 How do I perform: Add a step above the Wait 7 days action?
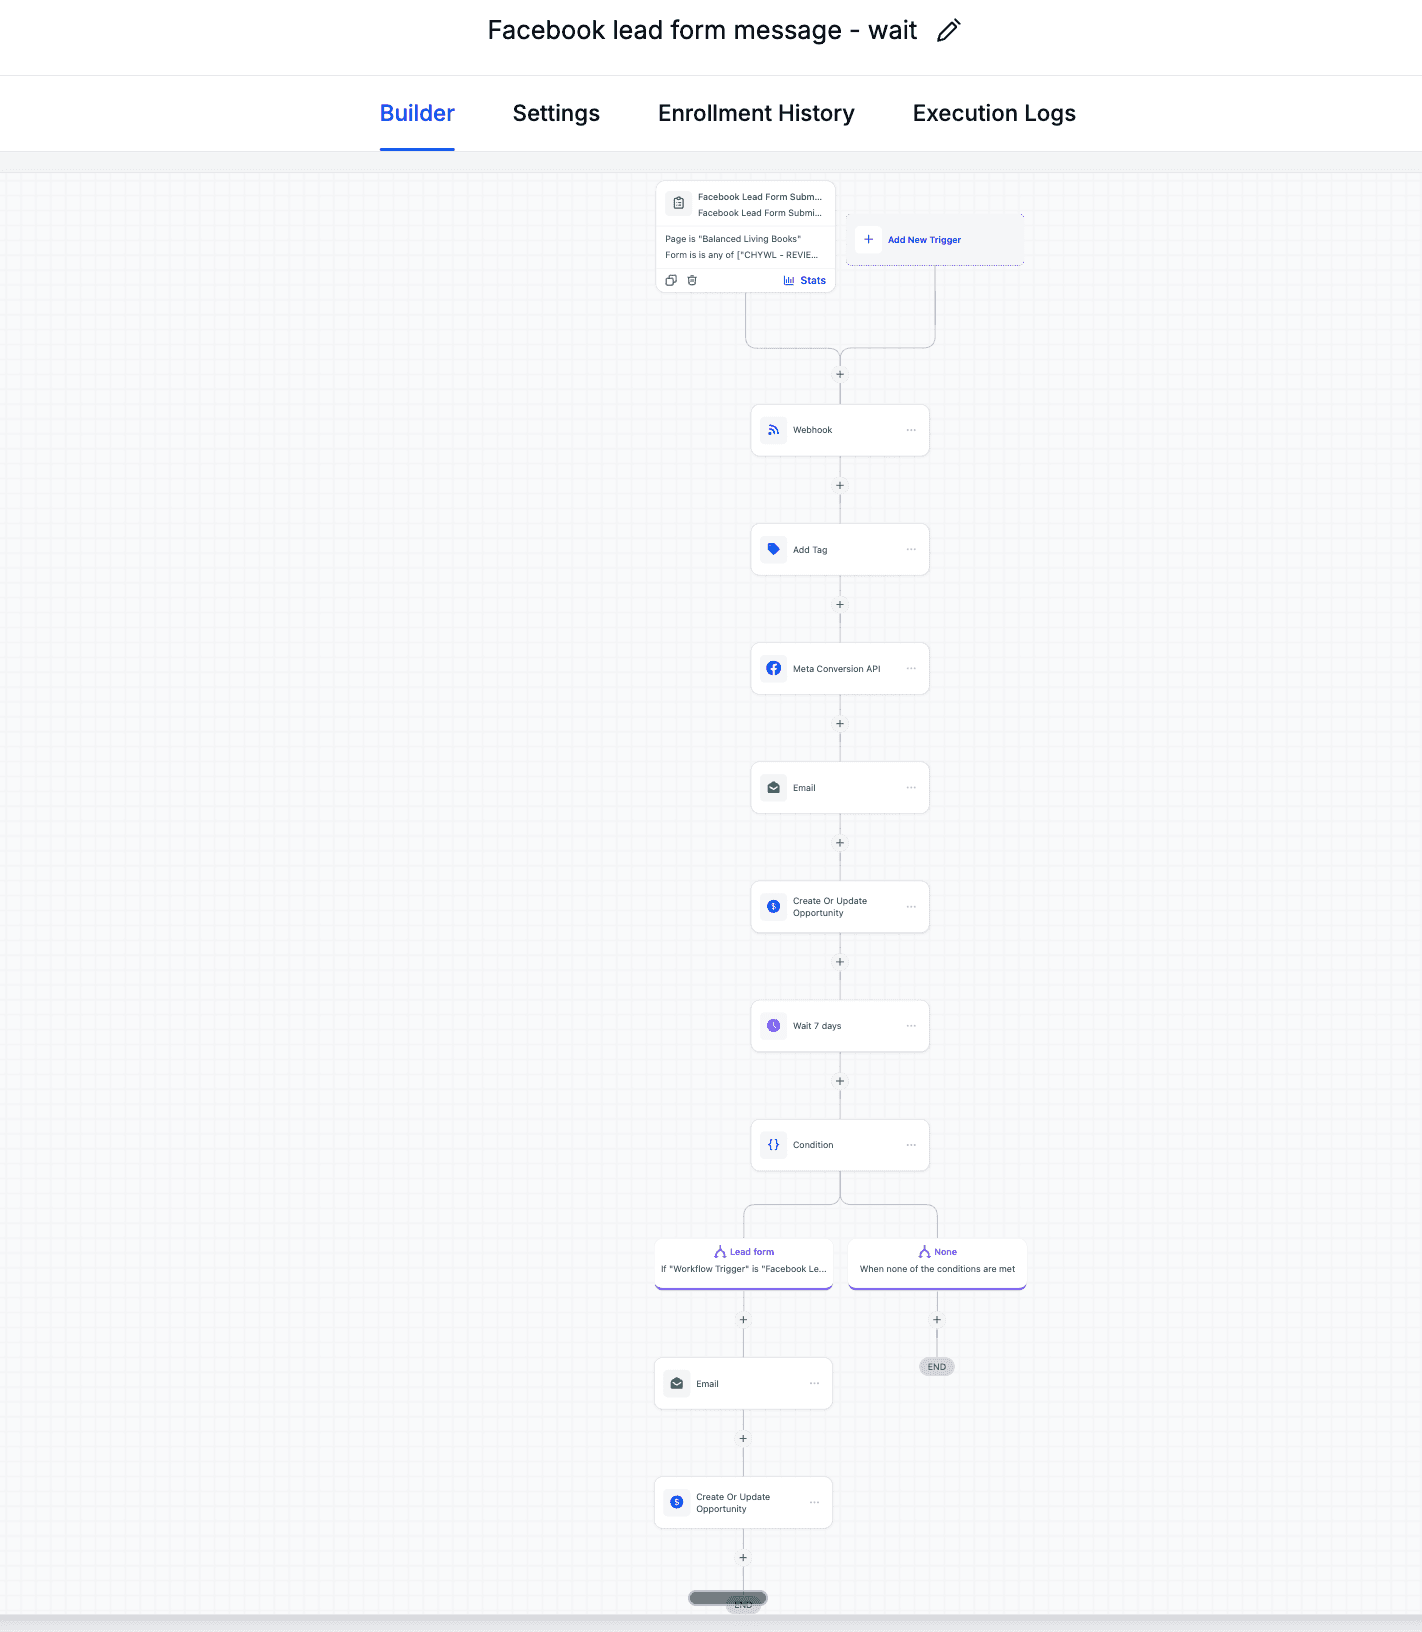[x=840, y=961]
